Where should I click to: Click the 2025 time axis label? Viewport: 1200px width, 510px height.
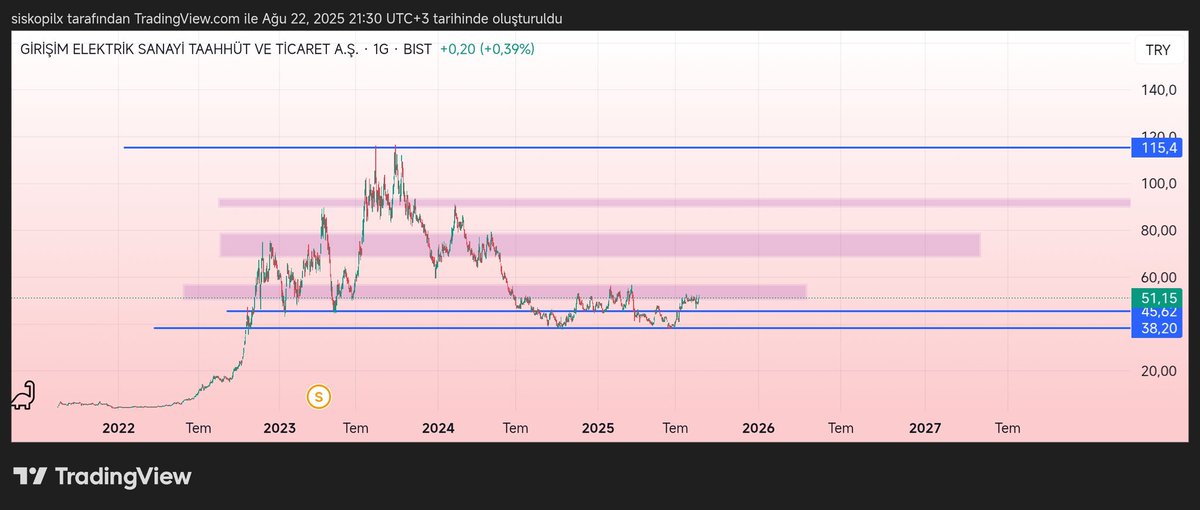coord(597,428)
